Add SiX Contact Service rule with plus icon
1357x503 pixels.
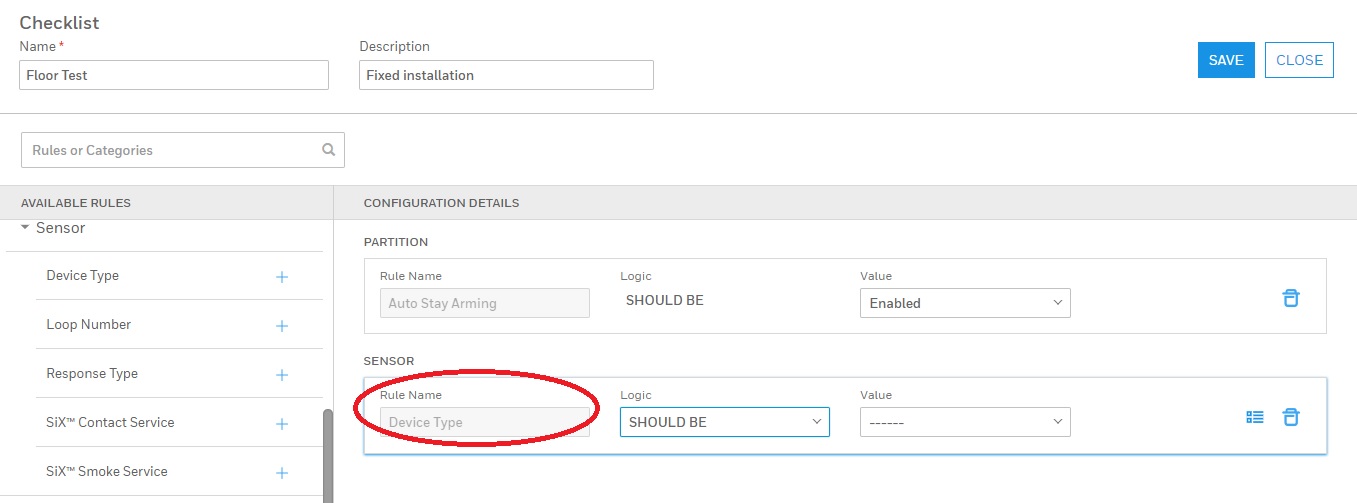pyautogui.click(x=281, y=424)
